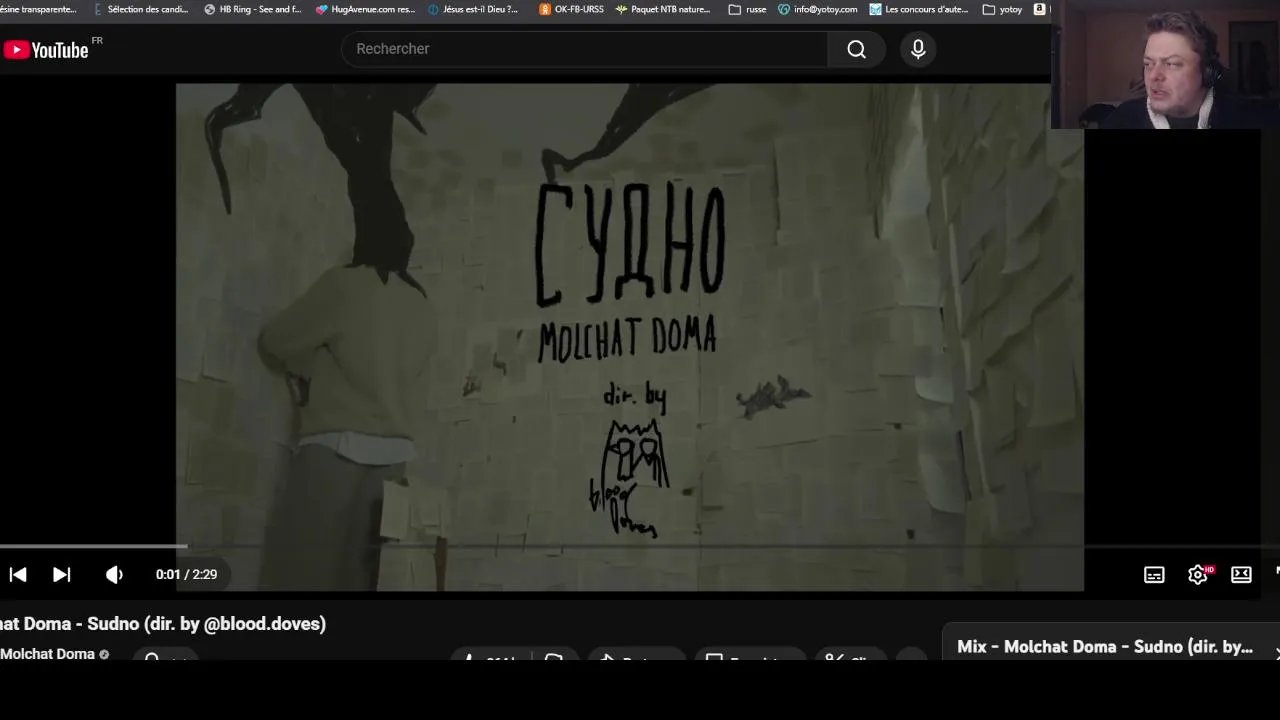Expand the yotoy bookmarks folder
The image size is (1280, 720).
coord(1002,9)
